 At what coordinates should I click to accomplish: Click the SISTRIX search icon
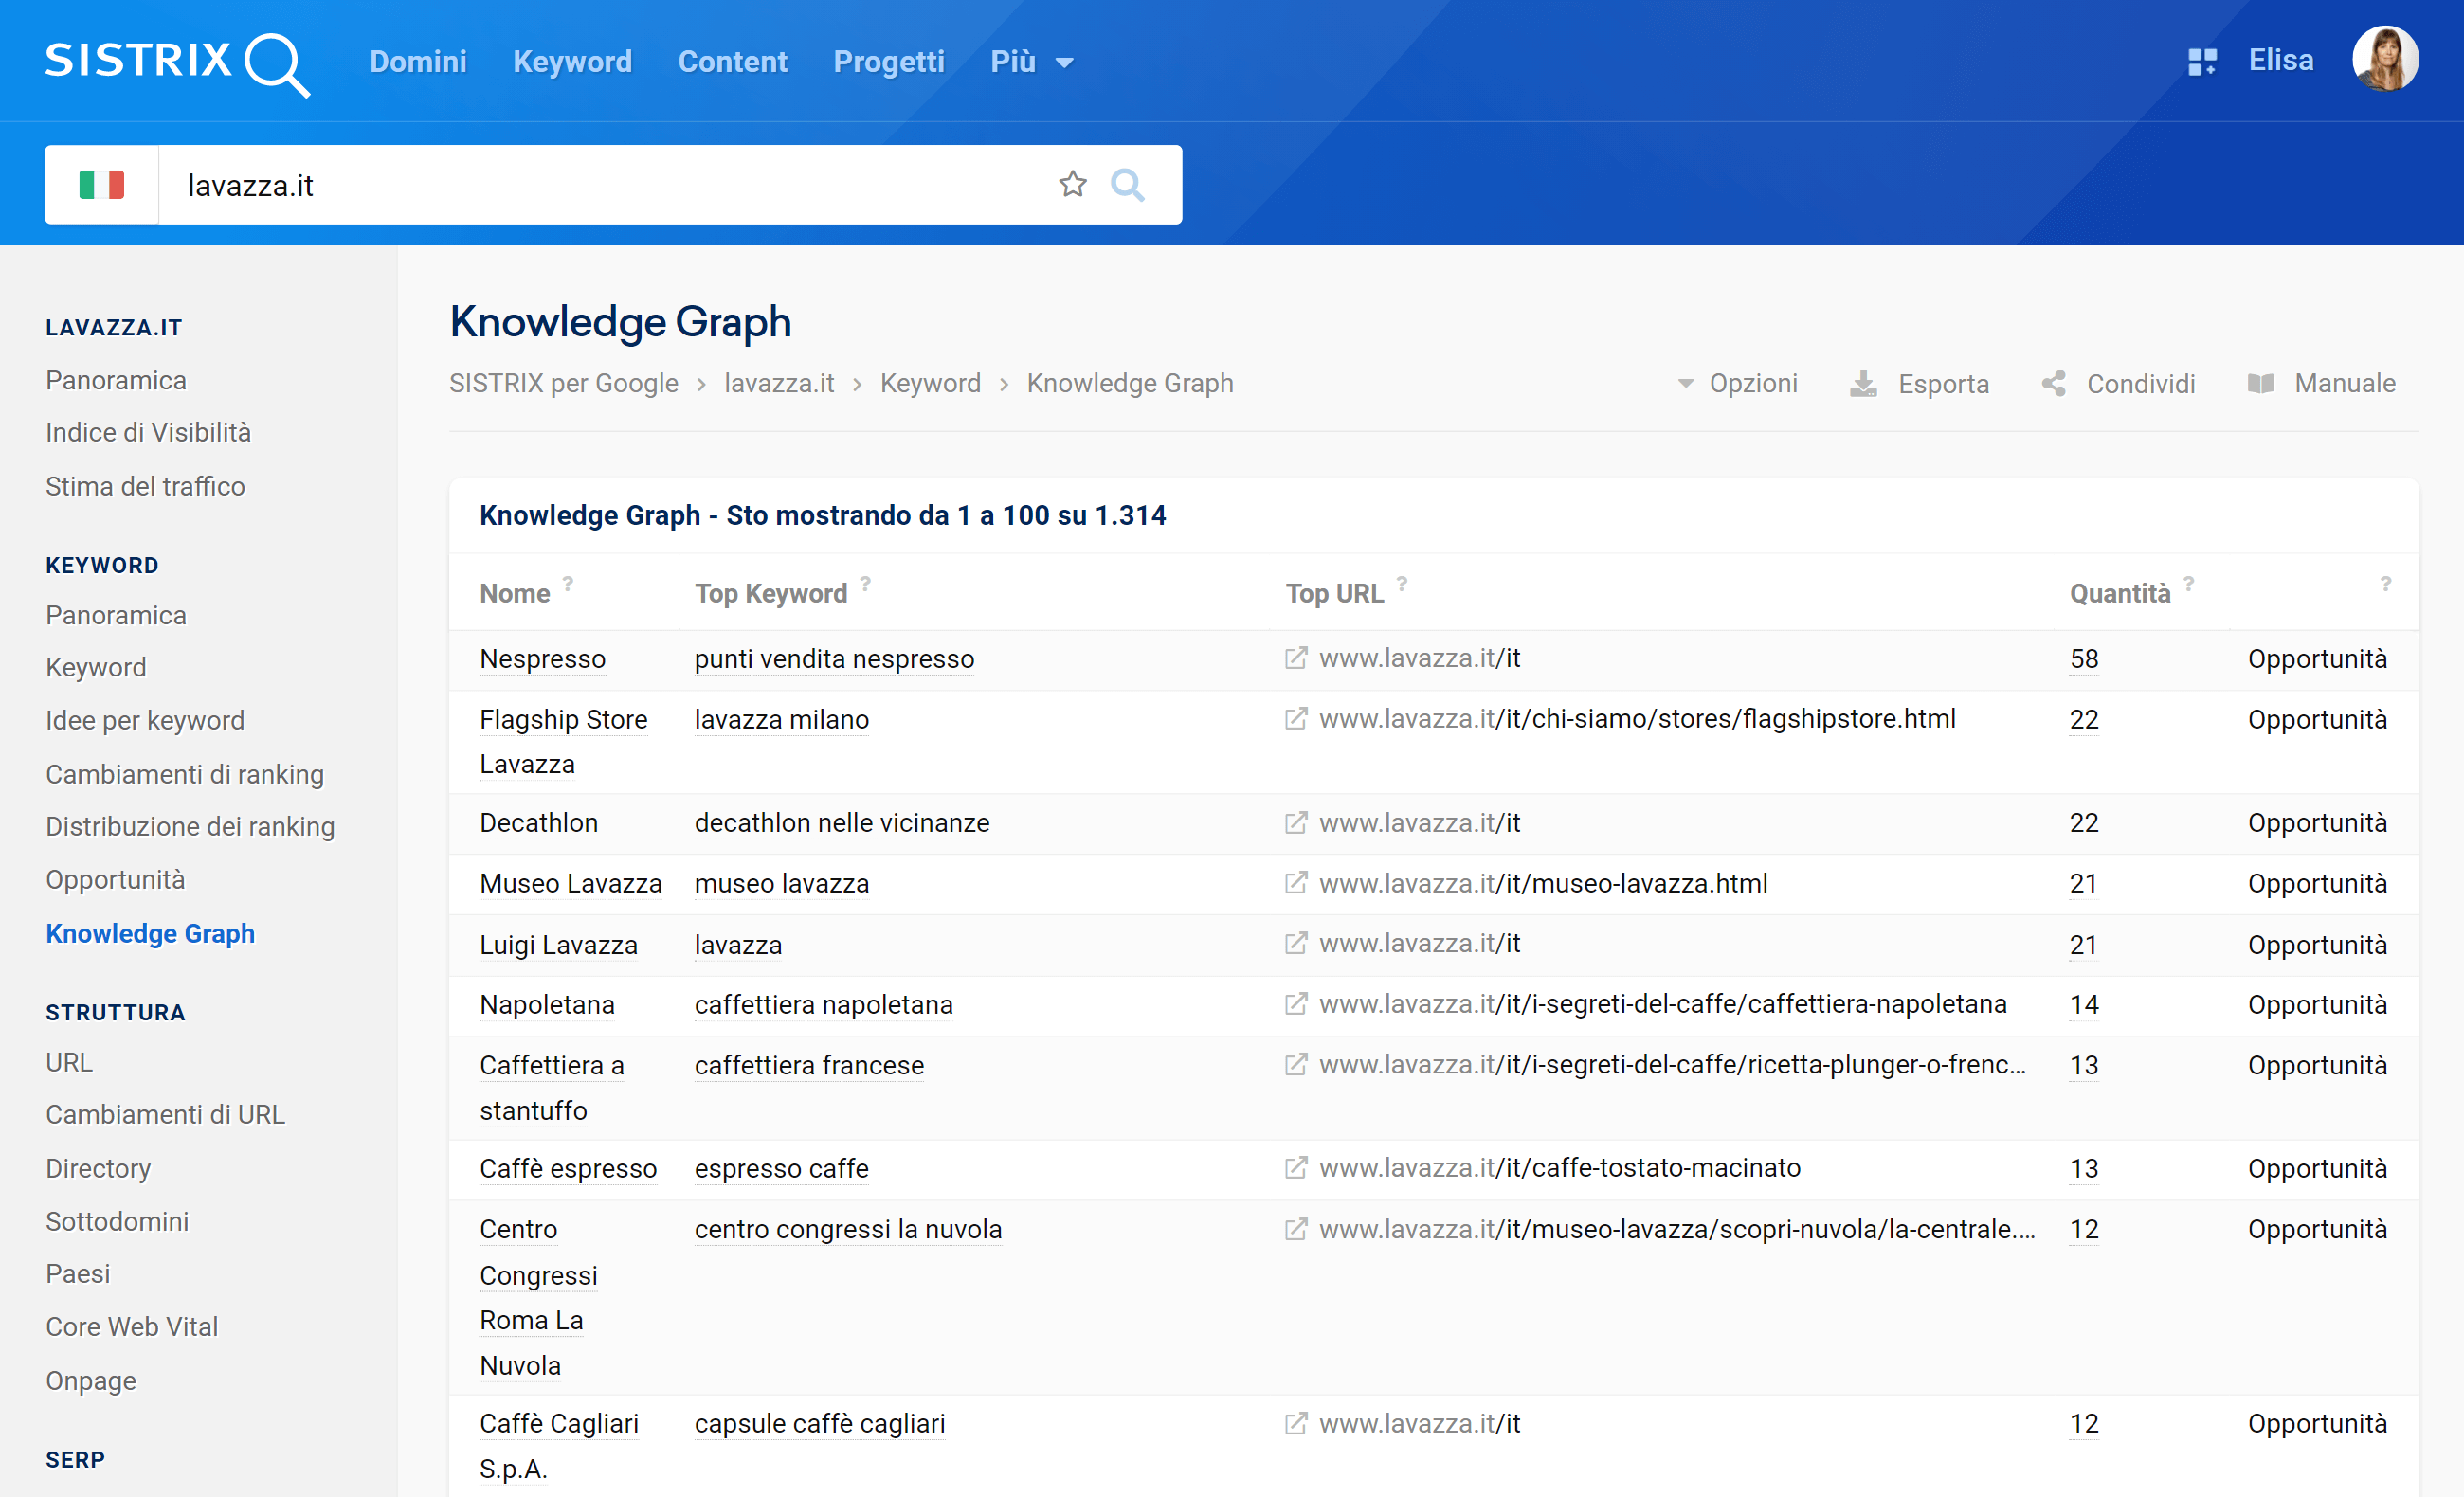(1127, 185)
